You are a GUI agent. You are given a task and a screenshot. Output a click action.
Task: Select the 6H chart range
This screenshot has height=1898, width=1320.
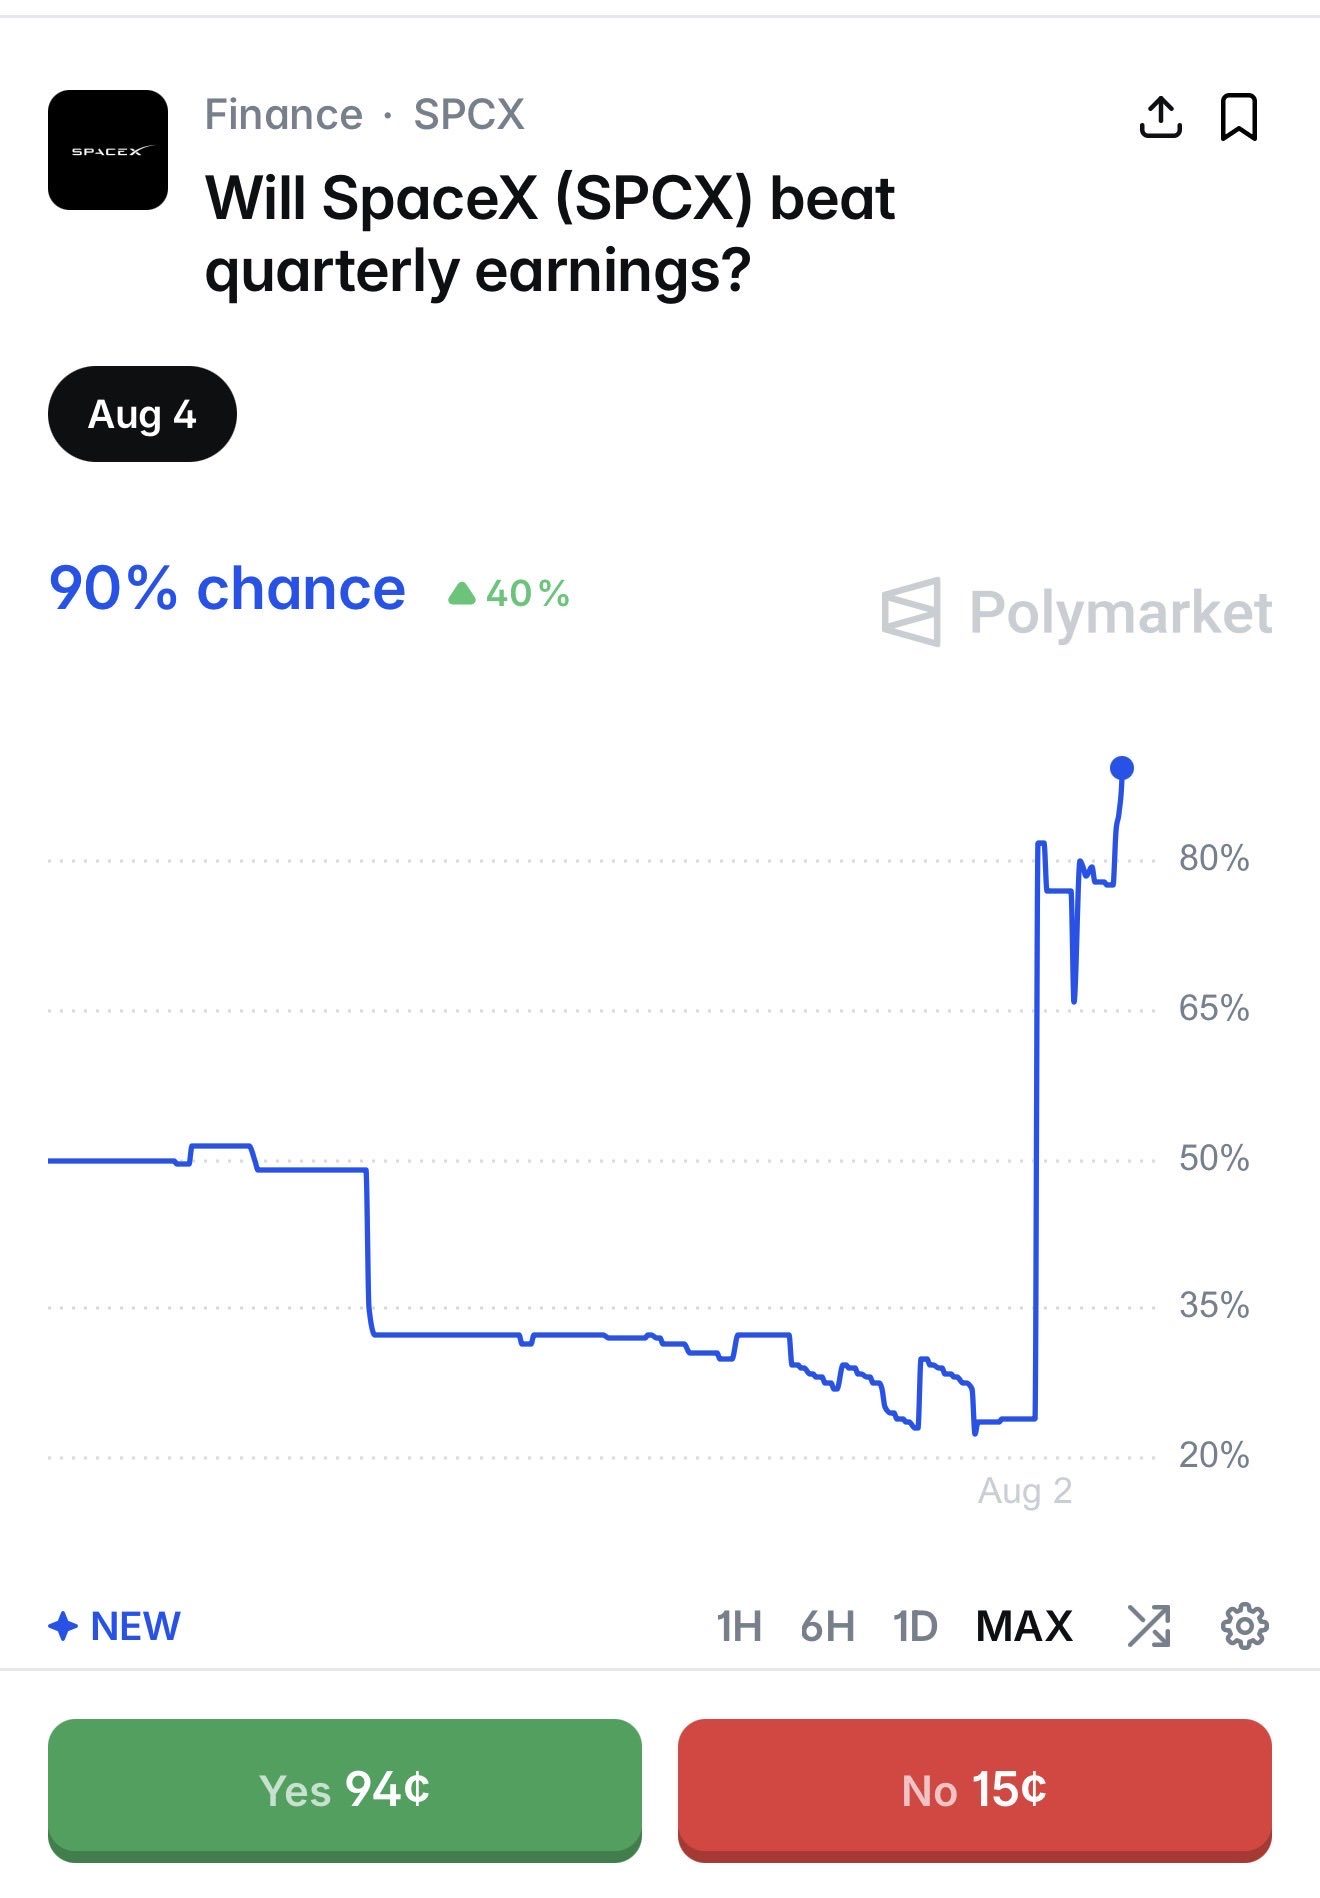(x=827, y=1626)
